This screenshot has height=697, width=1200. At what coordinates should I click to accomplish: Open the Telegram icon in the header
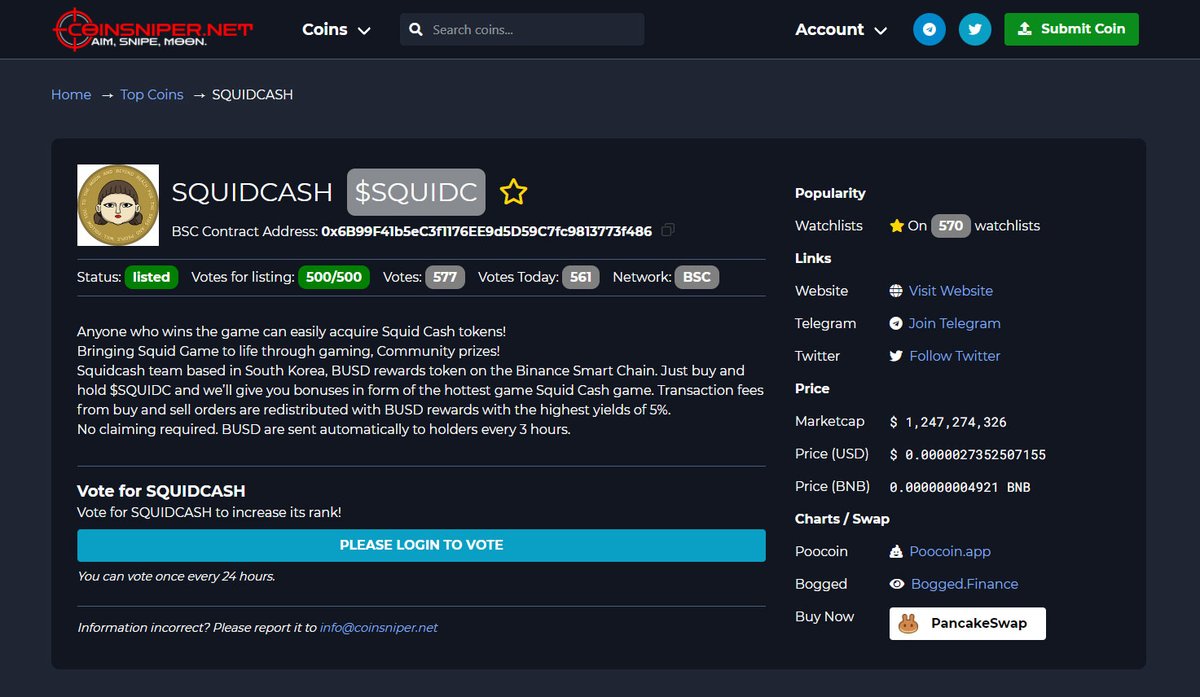click(929, 29)
